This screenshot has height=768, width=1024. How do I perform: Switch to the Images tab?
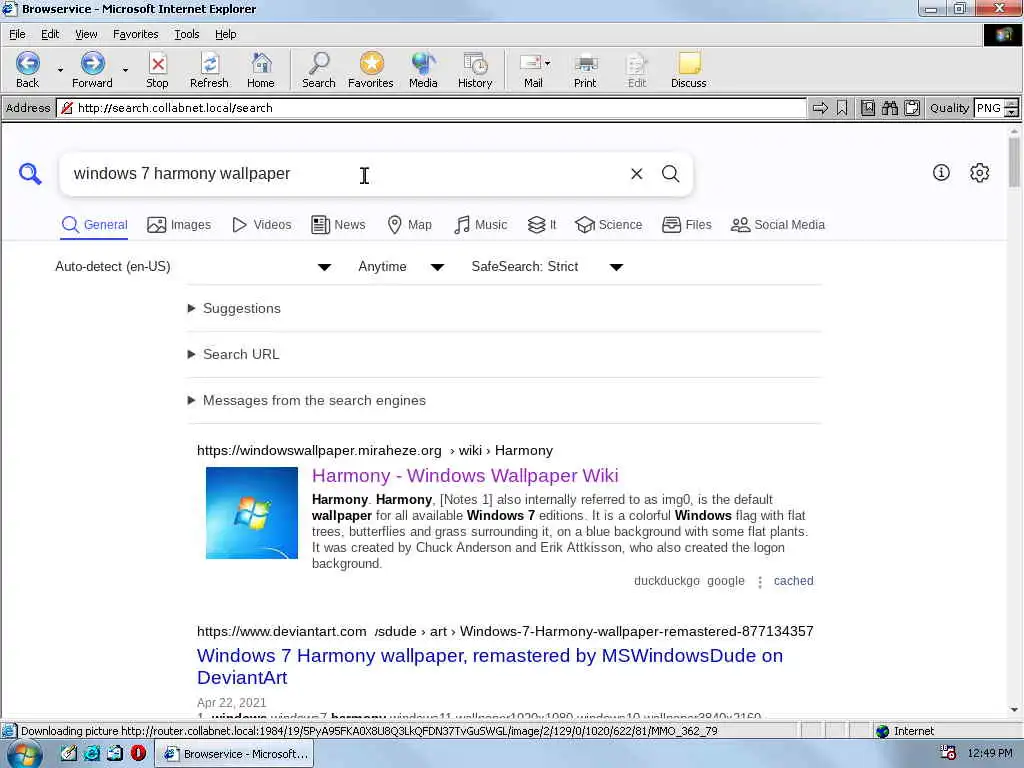(x=179, y=225)
